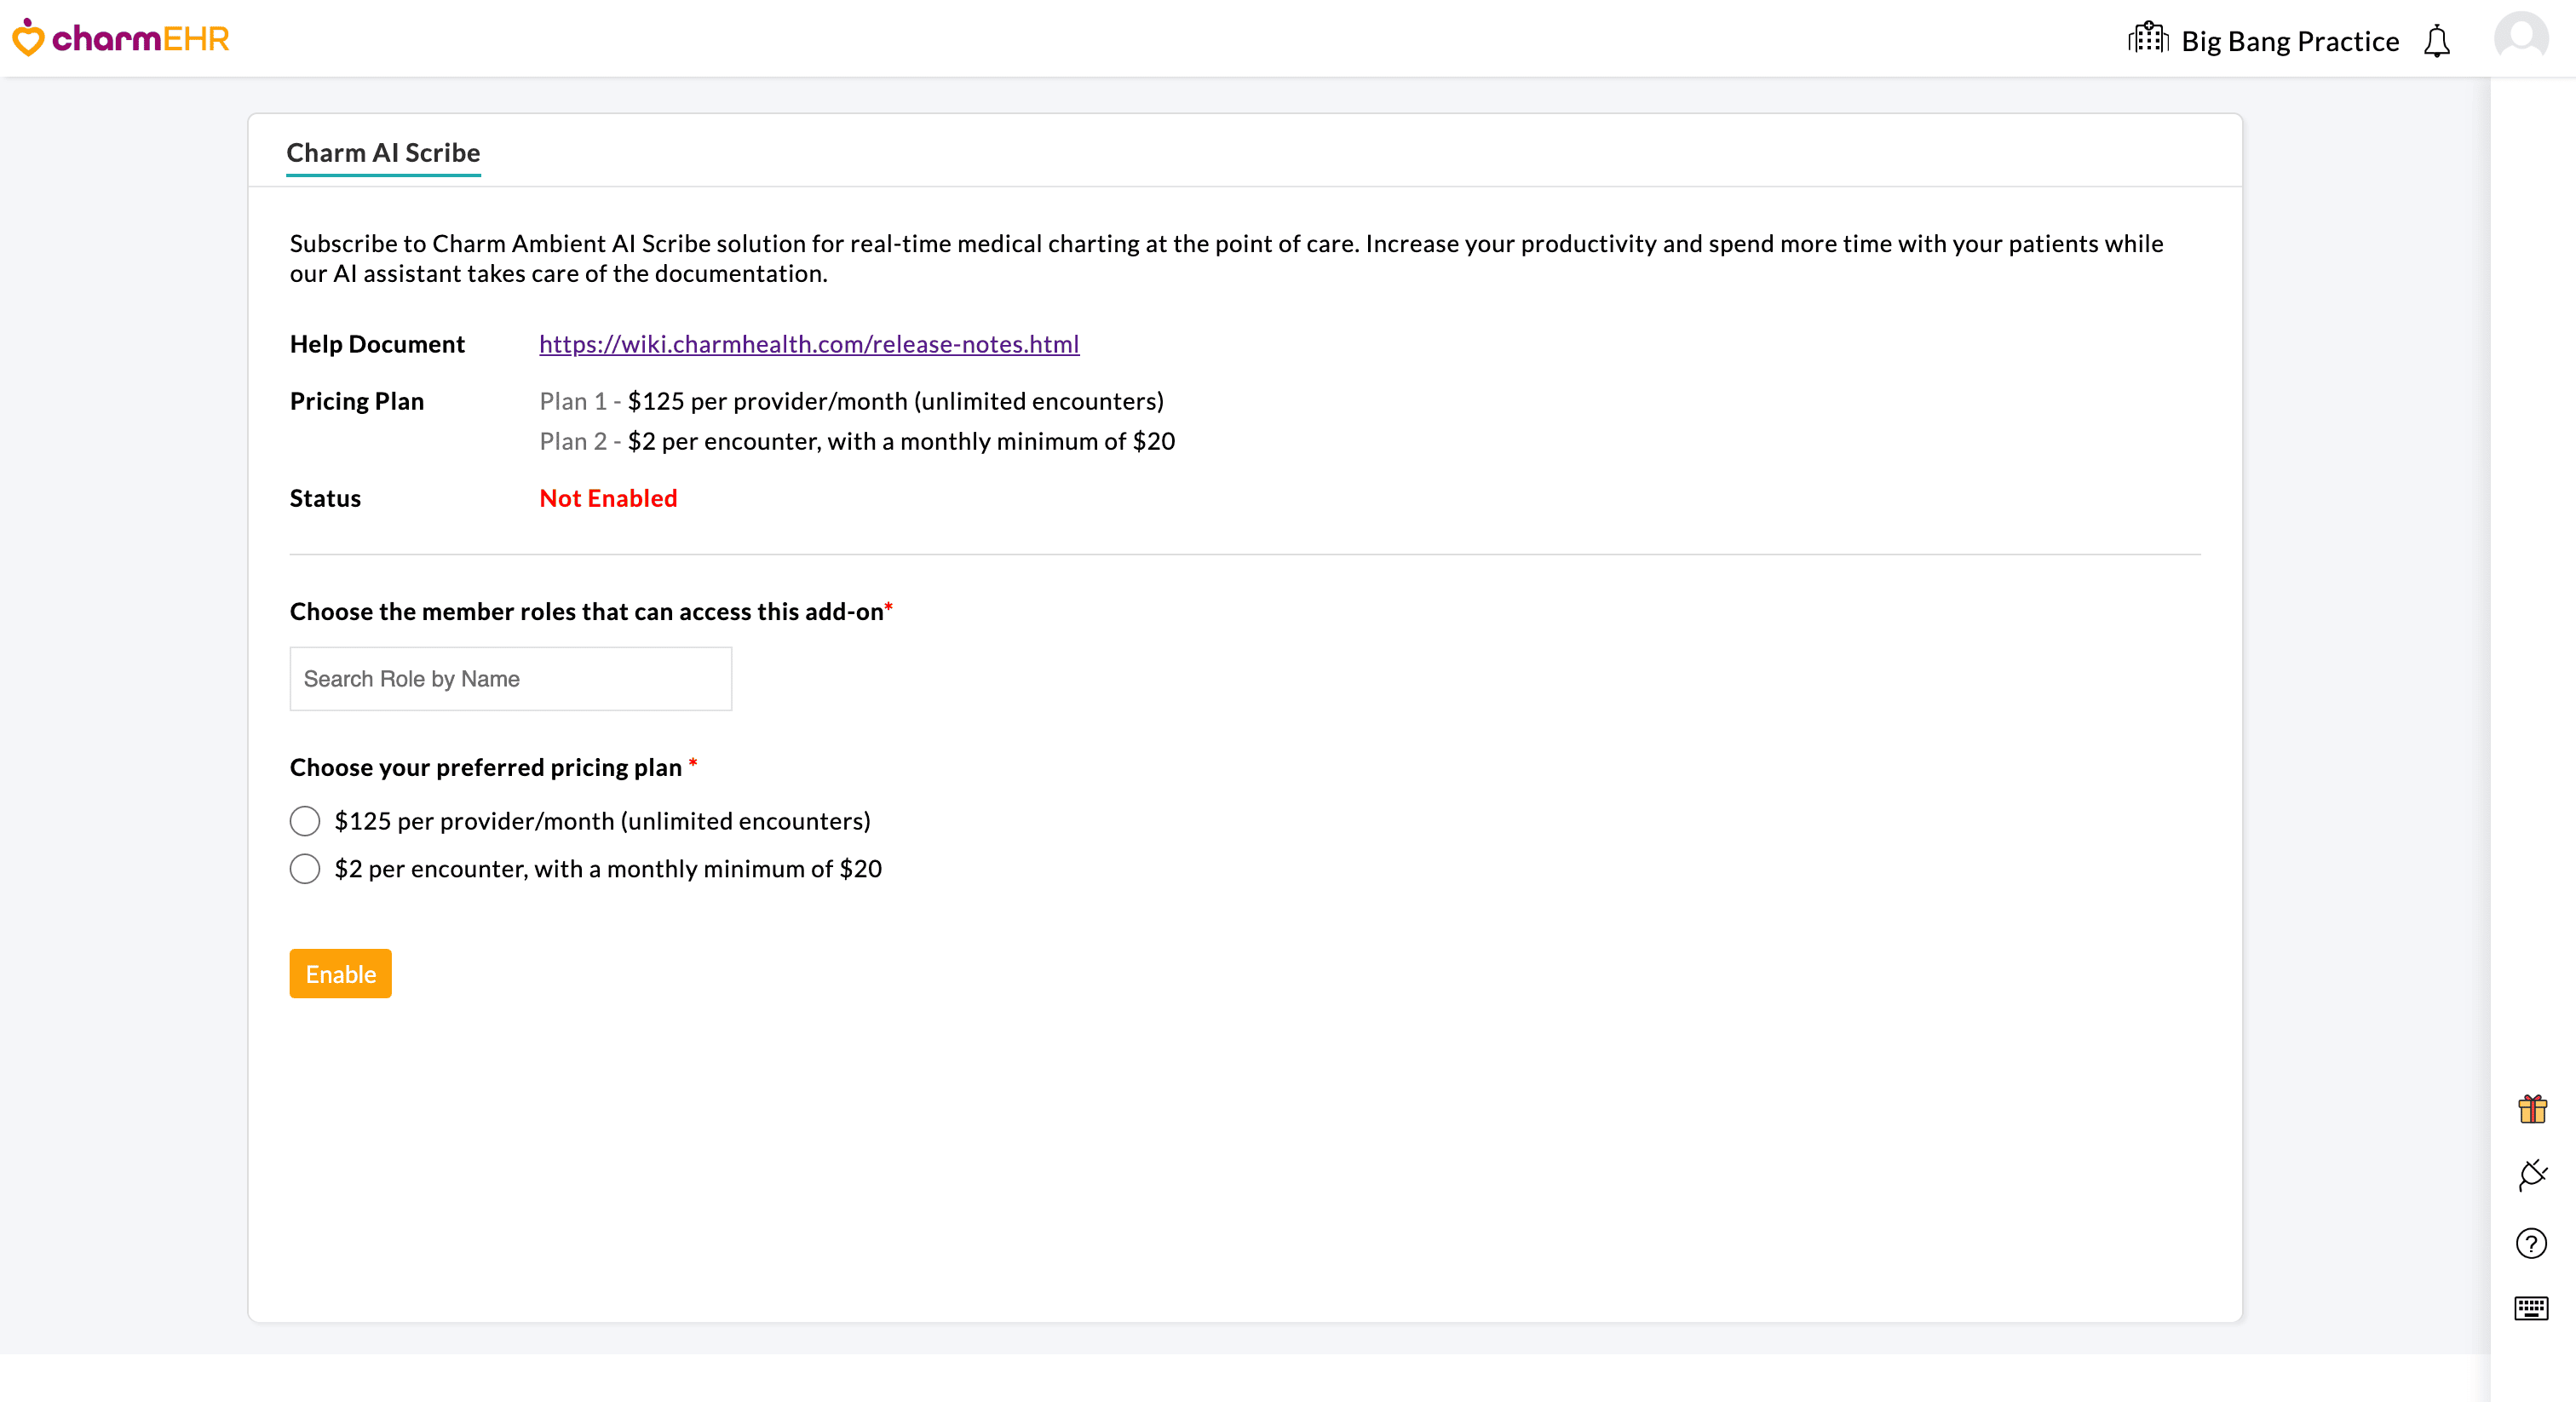Click the Help Document label
This screenshot has height=1402, width=2576.
click(377, 343)
